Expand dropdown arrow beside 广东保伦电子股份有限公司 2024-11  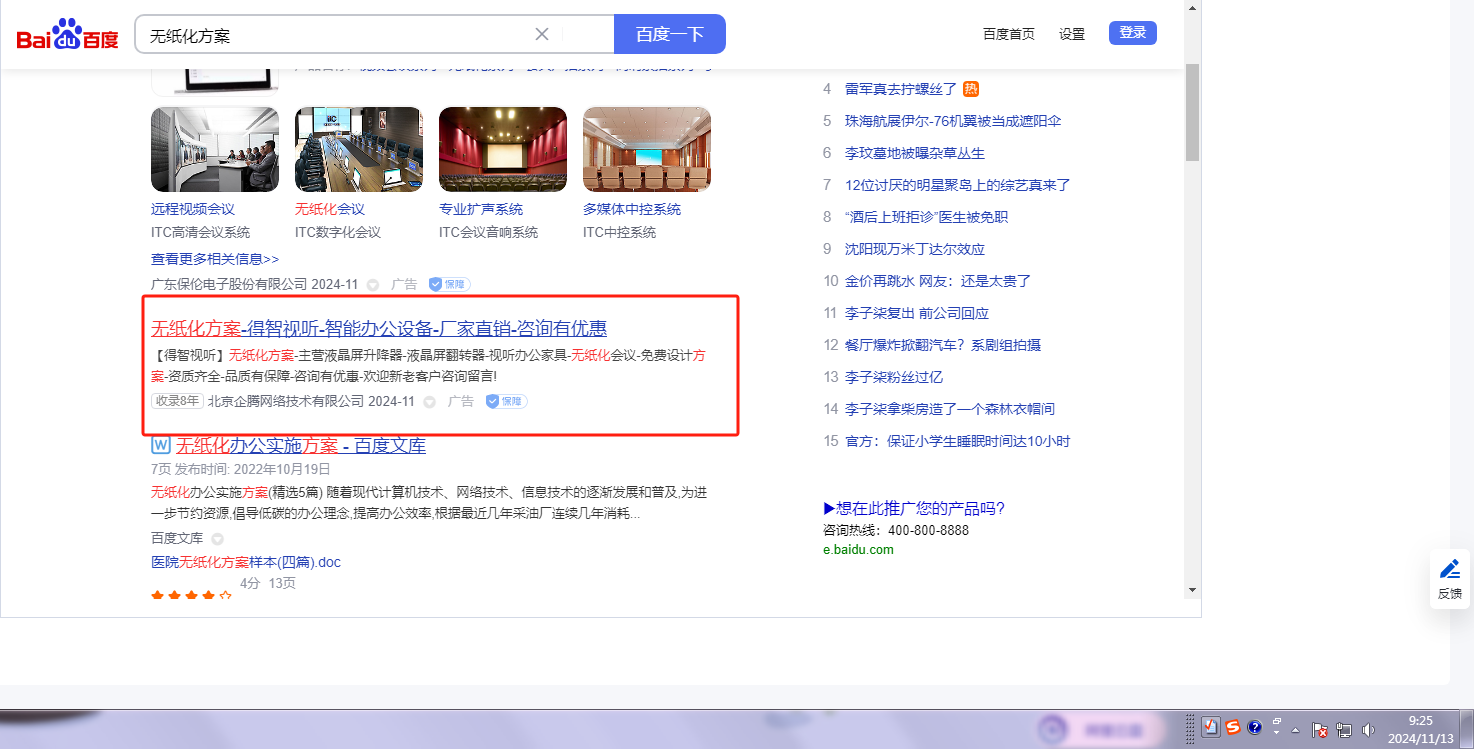pos(373,285)
